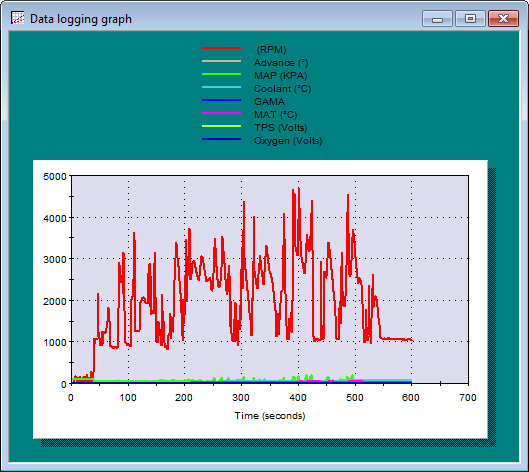The width and height of the screenshot is (529, 472).
Task: Select the Oxygen (Volts) legend label
Action: pyautogui.click(x=288, y=141)
